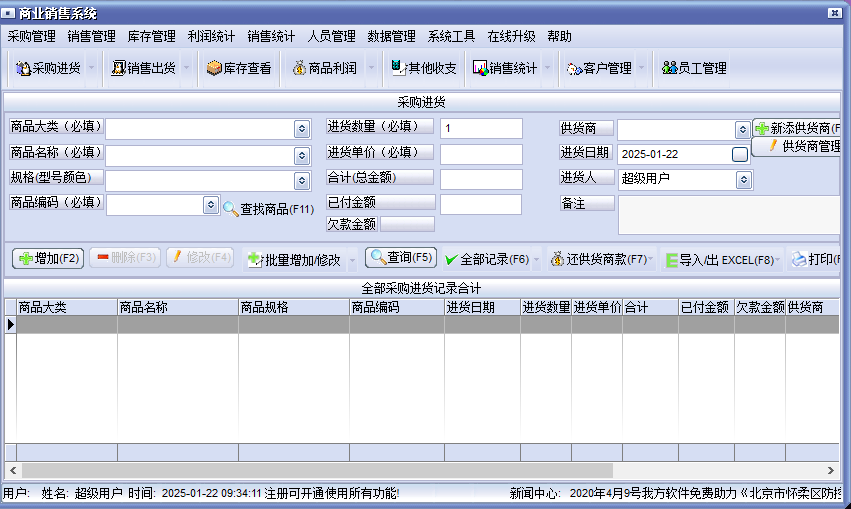851x509 pixels.
Task: Open the 帮助 menu
Action: (560, 36)
